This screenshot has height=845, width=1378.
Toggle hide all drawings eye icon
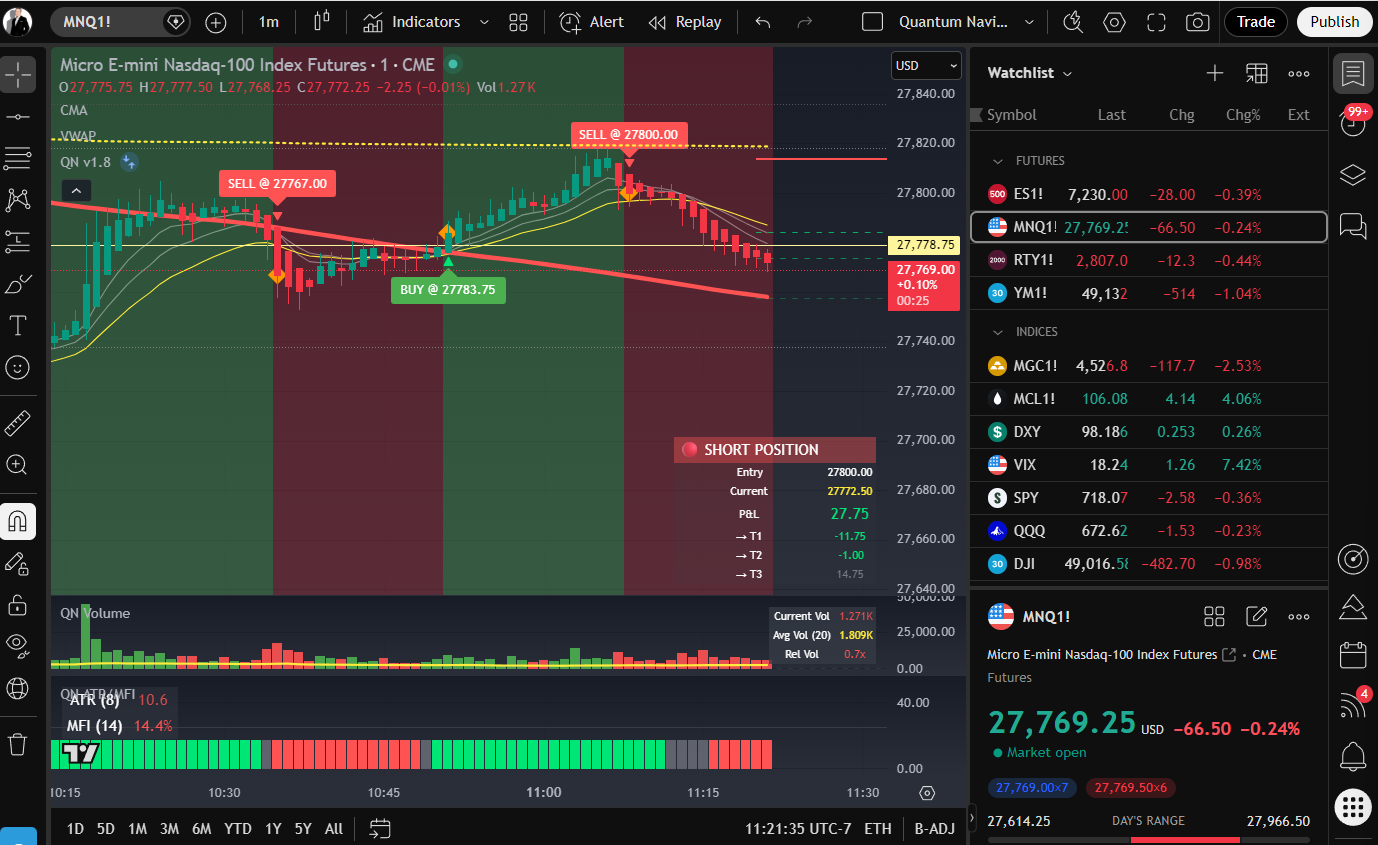[18, 646]
